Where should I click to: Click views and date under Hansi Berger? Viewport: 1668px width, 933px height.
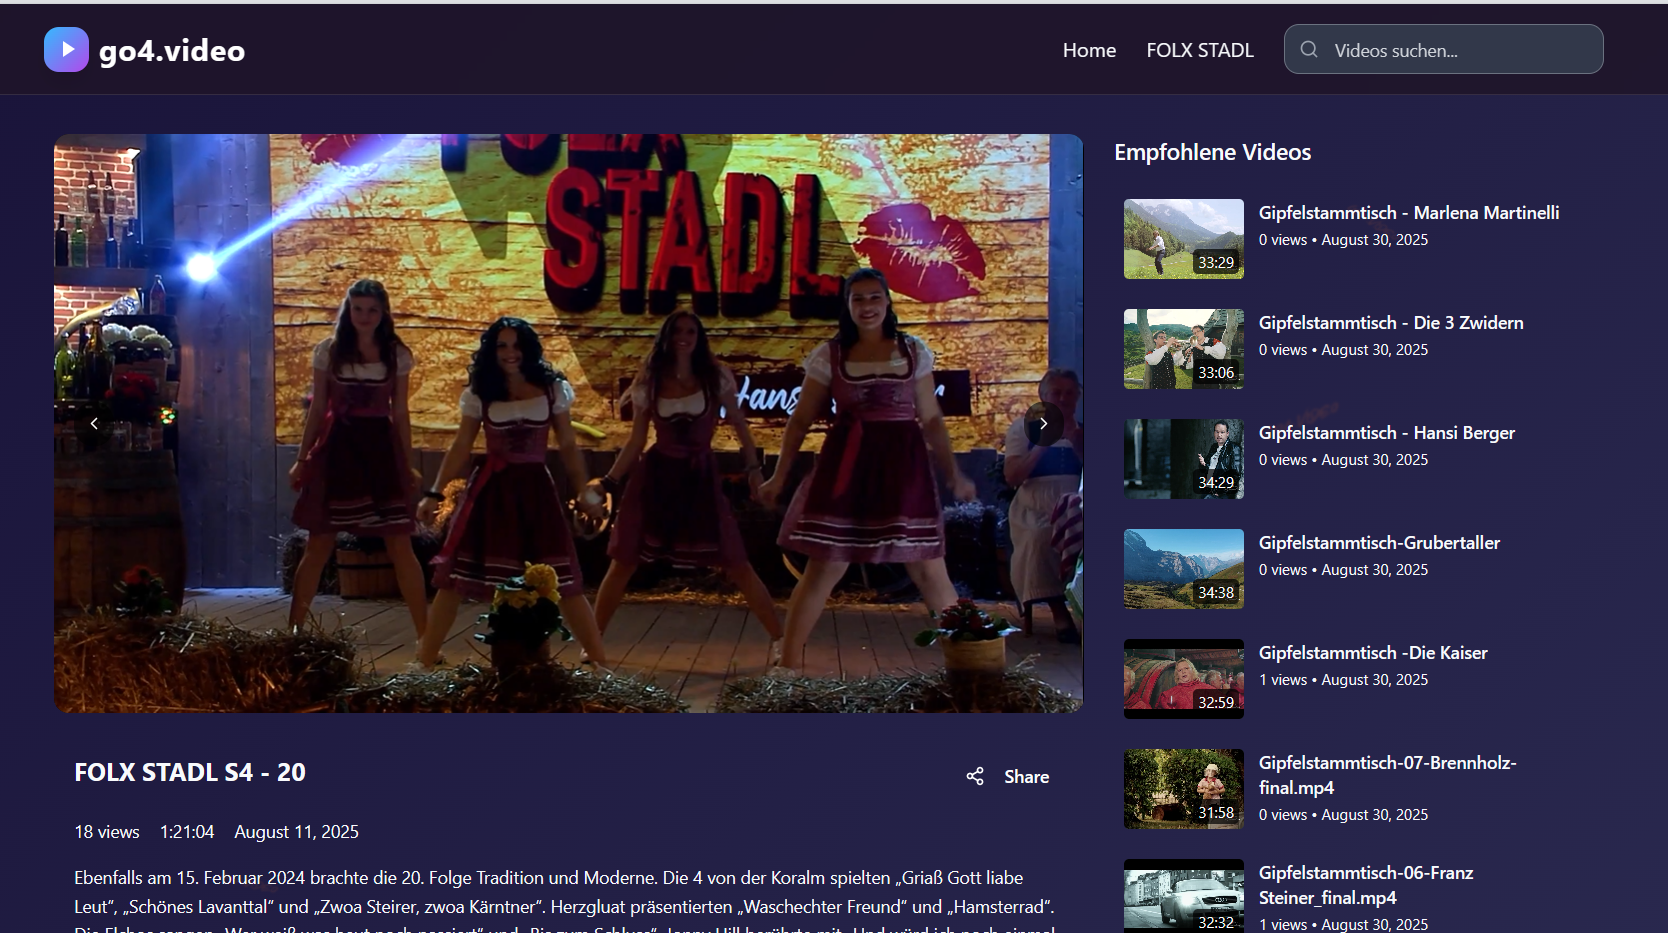click(1344, 460)
